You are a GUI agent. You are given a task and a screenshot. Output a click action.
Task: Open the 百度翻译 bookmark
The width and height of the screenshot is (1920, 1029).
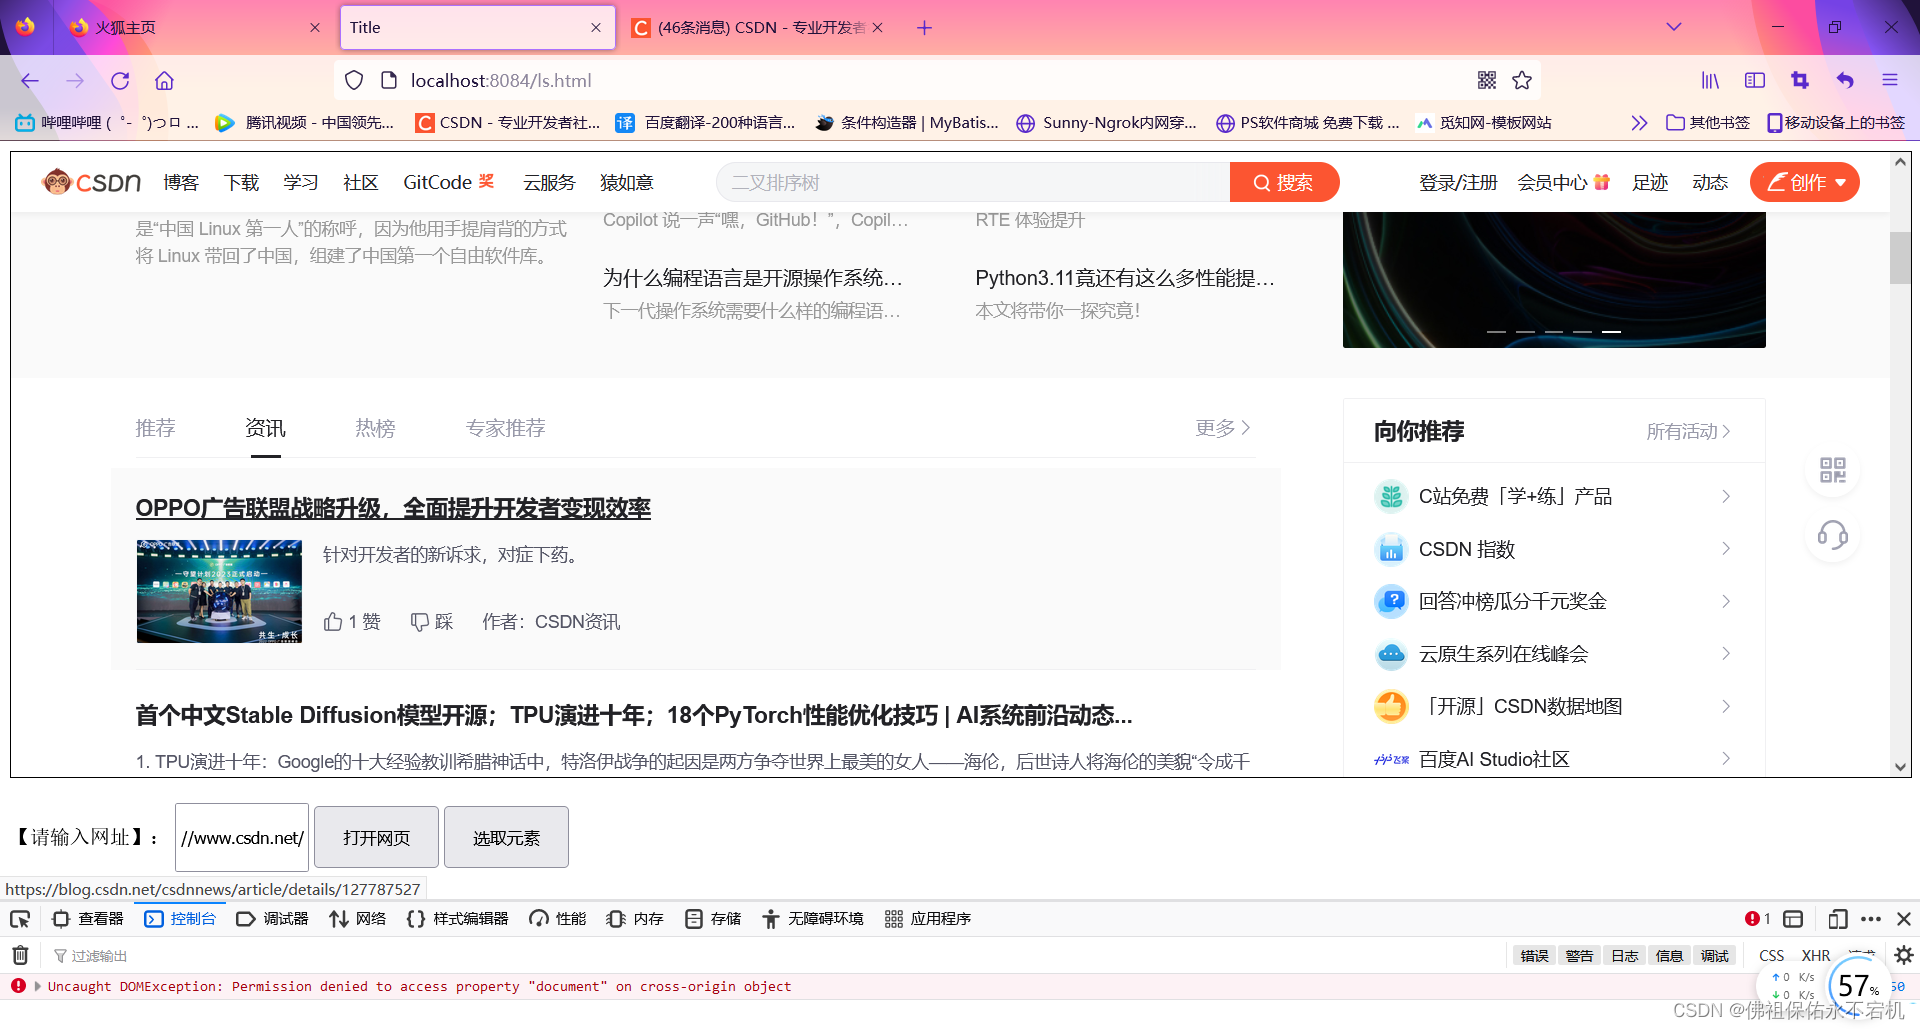[x=705, y=123]
